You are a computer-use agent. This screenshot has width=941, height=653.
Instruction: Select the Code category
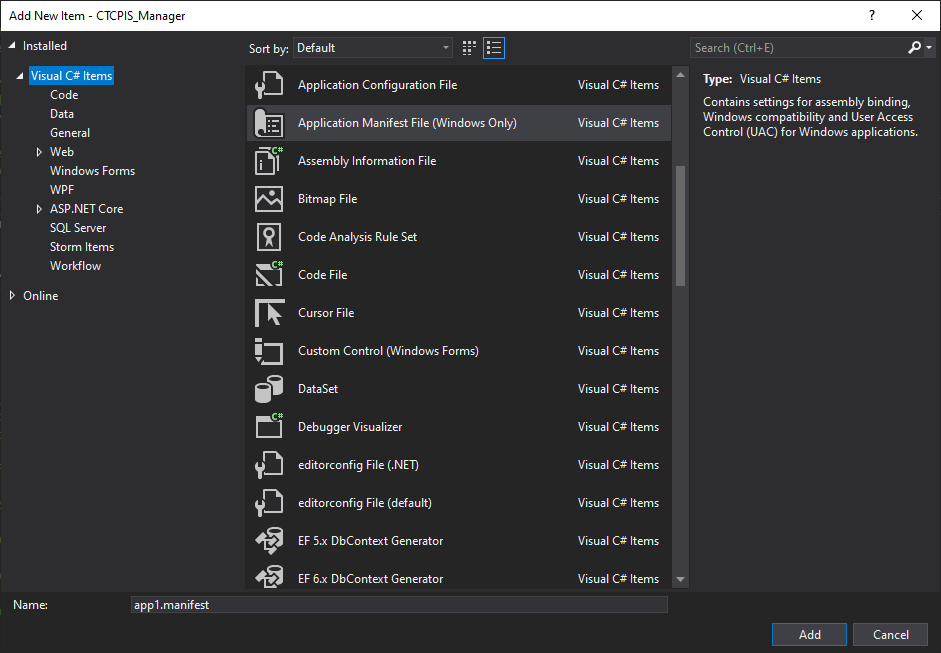pyautogui.click(x=64, y=95)
